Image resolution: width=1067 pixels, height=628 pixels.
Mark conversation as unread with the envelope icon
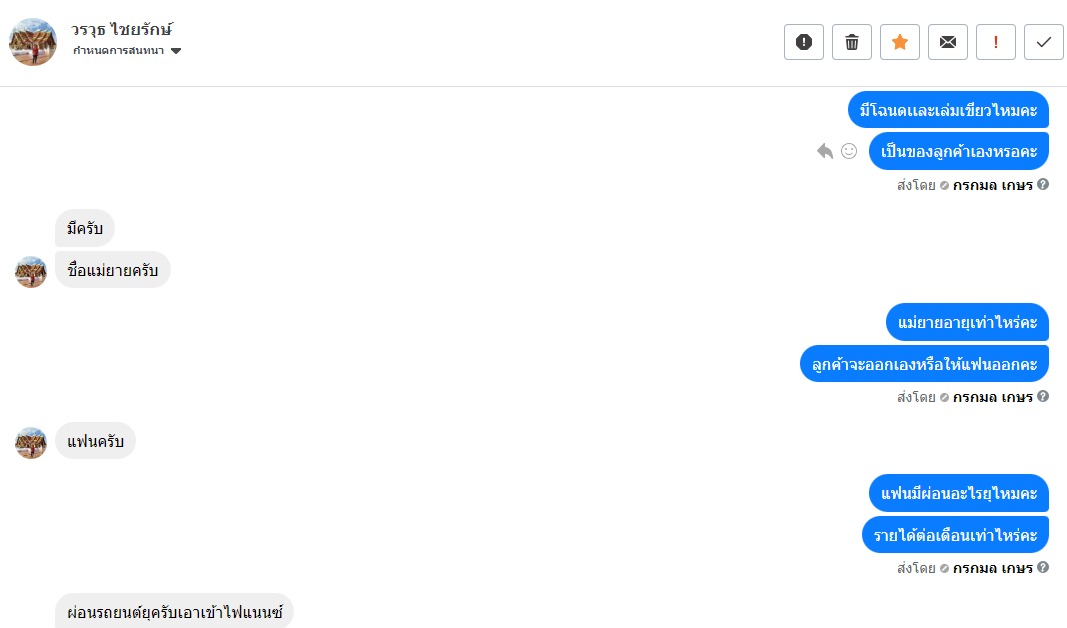[x=948, y=42]
